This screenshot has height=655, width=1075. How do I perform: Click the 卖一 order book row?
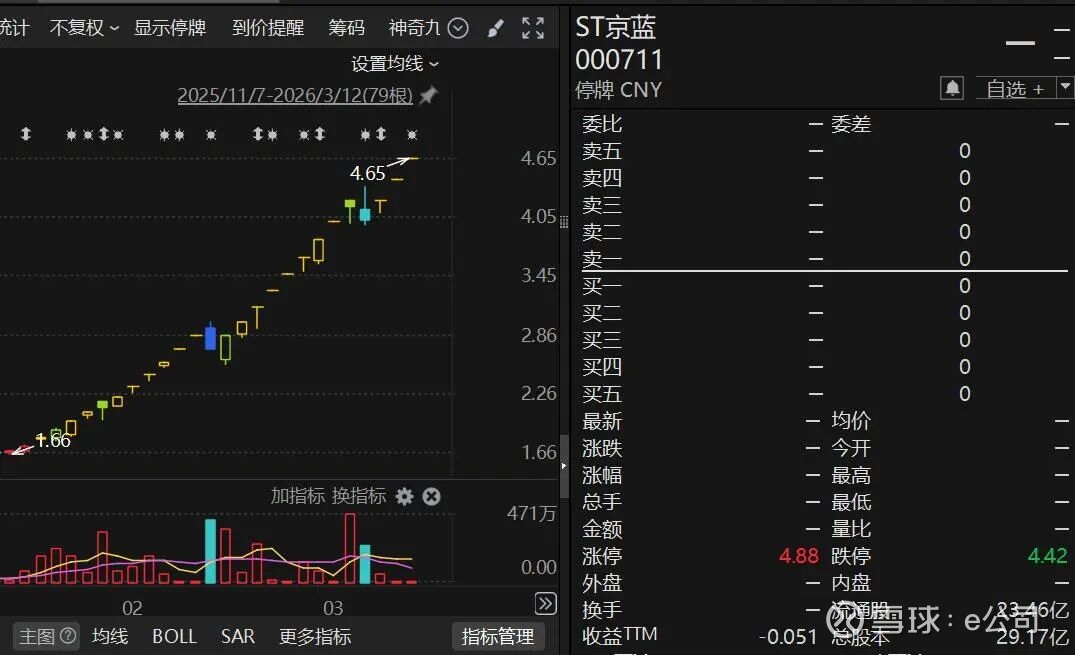[825, 259]
